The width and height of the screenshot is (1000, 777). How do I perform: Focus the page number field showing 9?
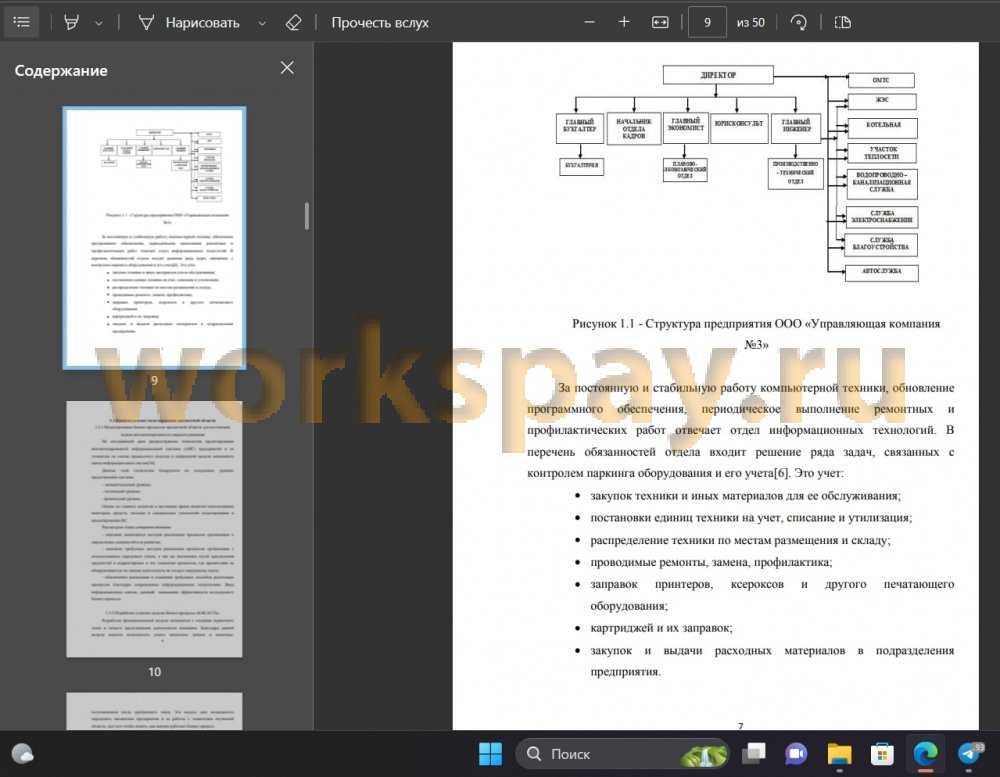click(707, 22)
